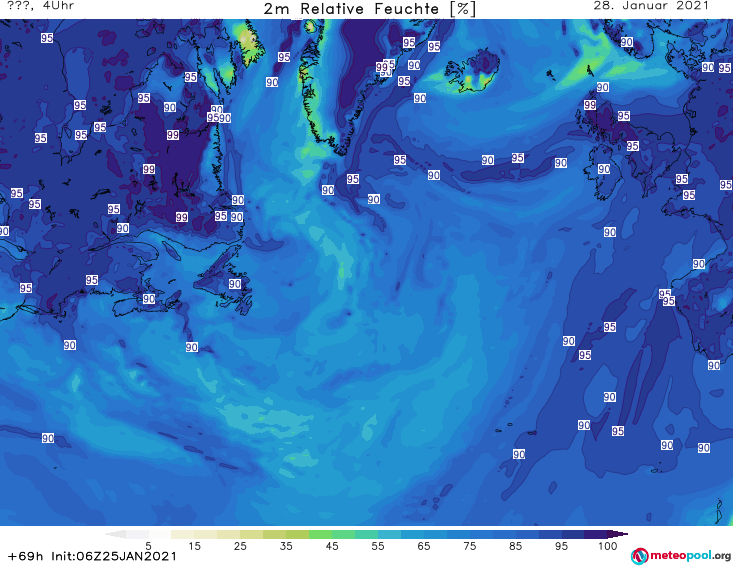The image size is (733, 566).
Task: Click legend value '45' on the colorbar
Action: point(331,546)
